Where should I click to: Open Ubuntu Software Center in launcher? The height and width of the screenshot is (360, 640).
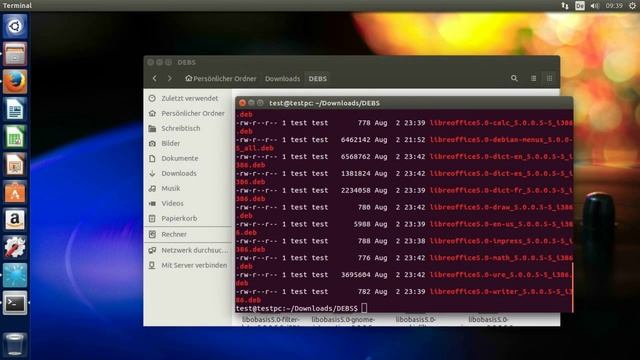(x=15, y=192)
